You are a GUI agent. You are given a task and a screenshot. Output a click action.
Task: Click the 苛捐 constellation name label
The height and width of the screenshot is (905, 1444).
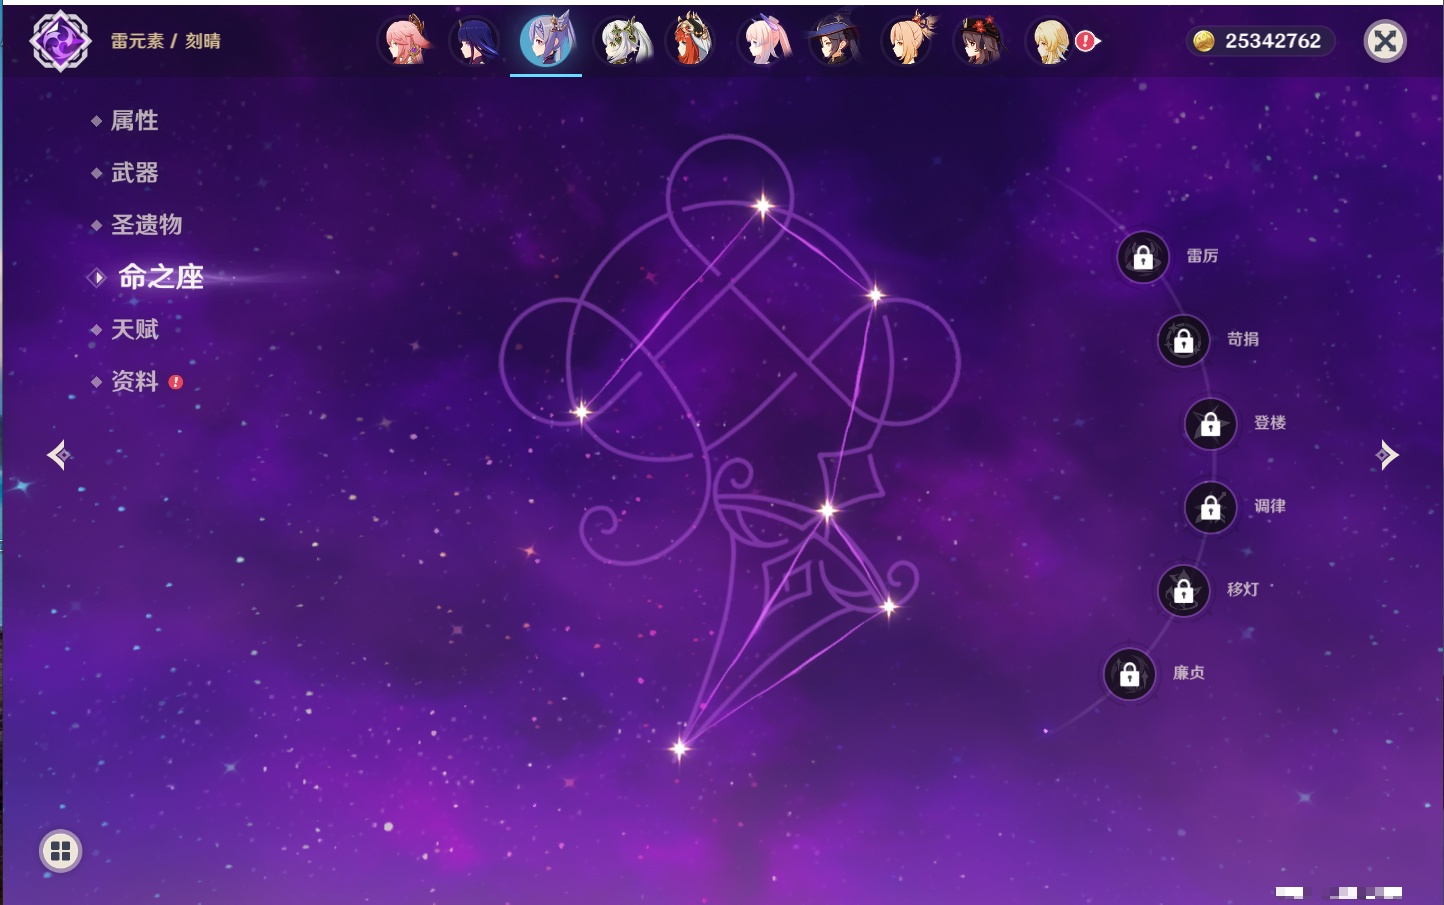click(x=1243, y=339)
